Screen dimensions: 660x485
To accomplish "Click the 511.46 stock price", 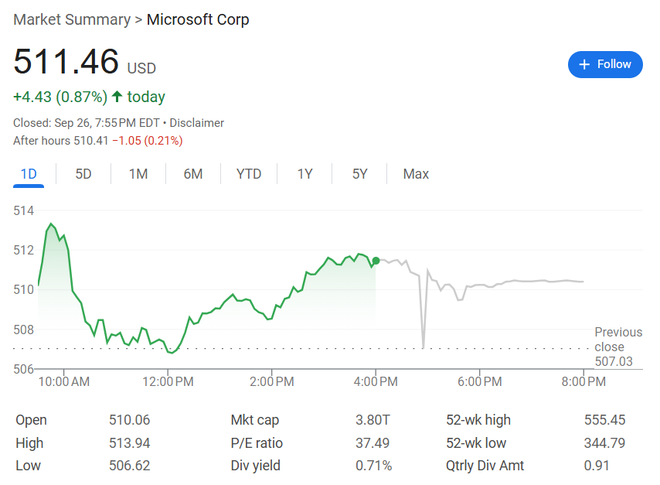I will coord(66,63).
